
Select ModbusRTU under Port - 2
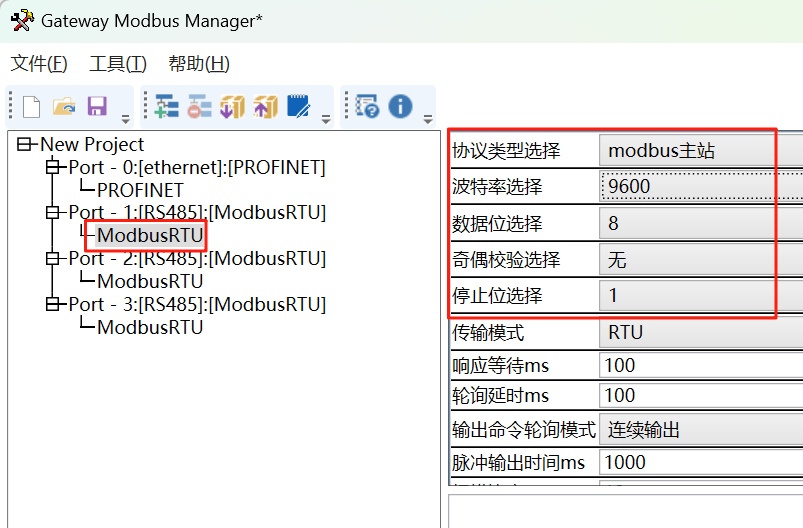click(x=150, y=281)
